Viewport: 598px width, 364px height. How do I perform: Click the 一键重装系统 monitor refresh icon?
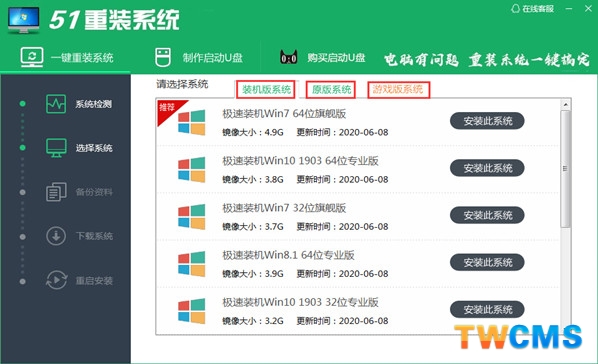click(32, 57)
